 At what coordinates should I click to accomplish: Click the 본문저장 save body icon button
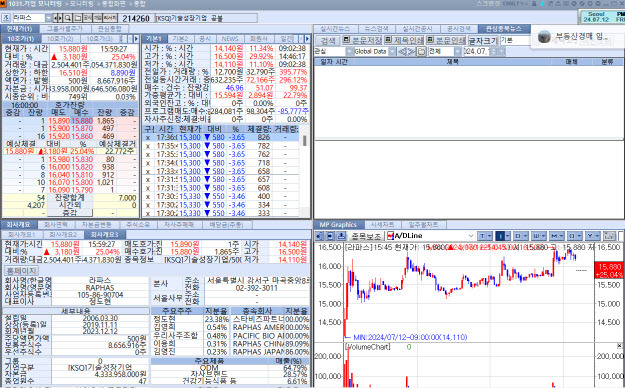pos(362,40)
